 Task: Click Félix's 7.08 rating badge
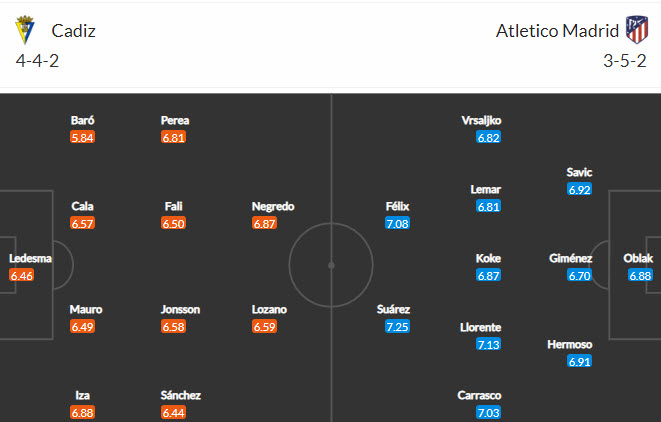(397, 224)
